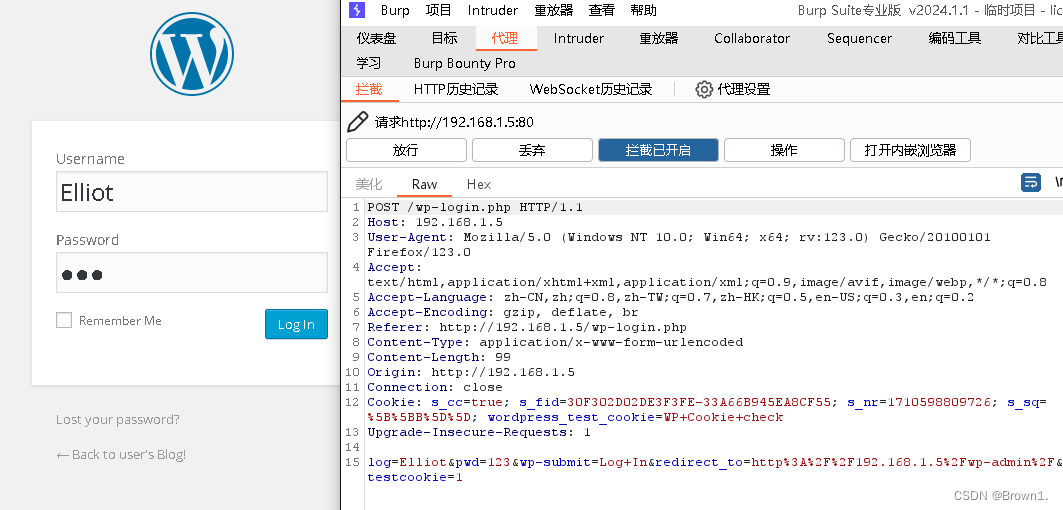This screenshot has width=1063, height=510.
Task: Switch editor view to 美化
Action: click(369, 184)
